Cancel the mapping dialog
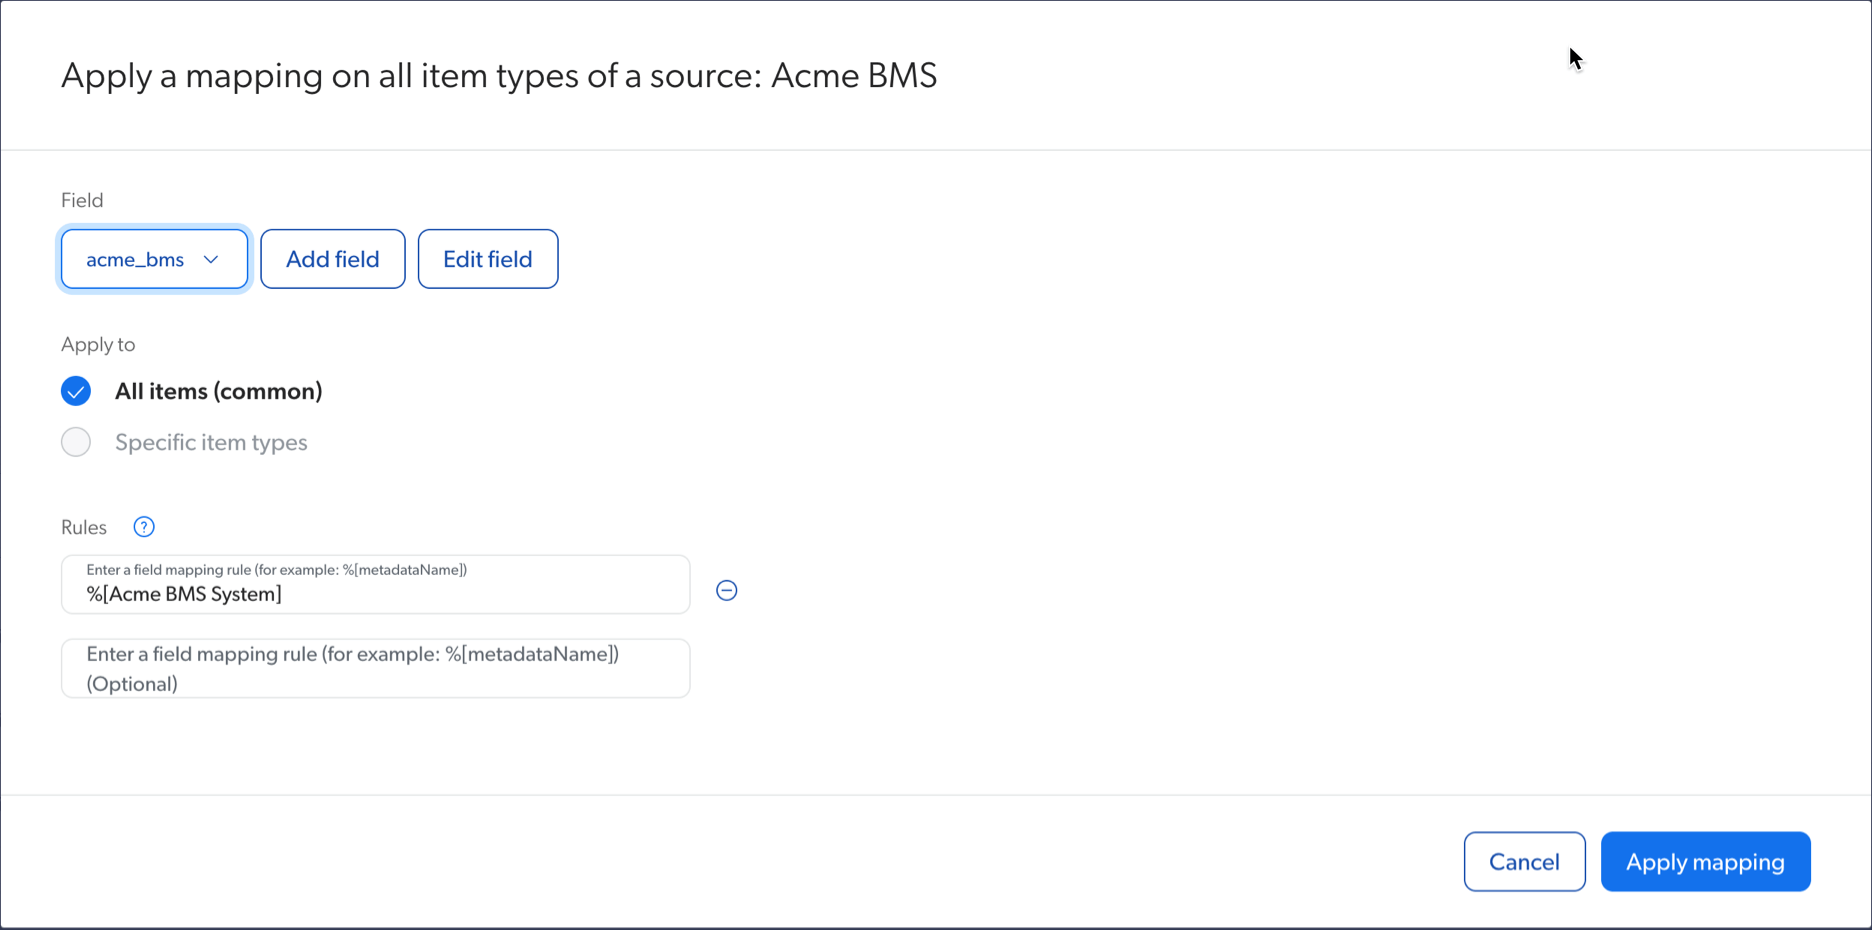 click(1524, 861)
